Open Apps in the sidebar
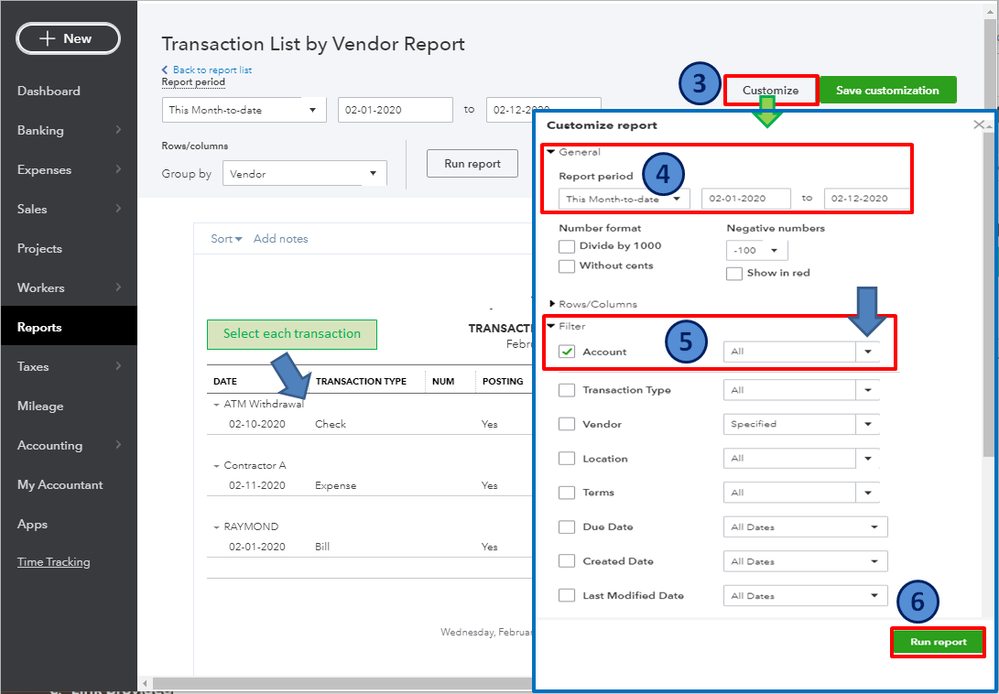This screenshot has width=999, height=694. click(32, 524)
